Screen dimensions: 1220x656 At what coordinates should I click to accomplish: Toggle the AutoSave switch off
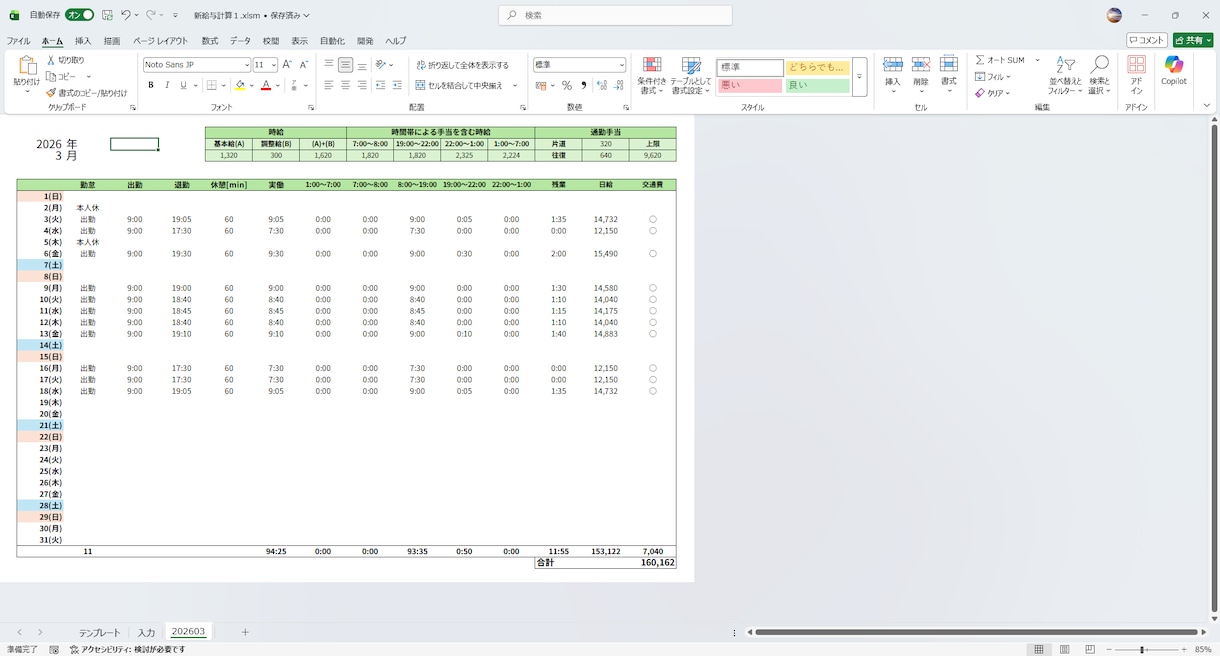pos(80,15)
